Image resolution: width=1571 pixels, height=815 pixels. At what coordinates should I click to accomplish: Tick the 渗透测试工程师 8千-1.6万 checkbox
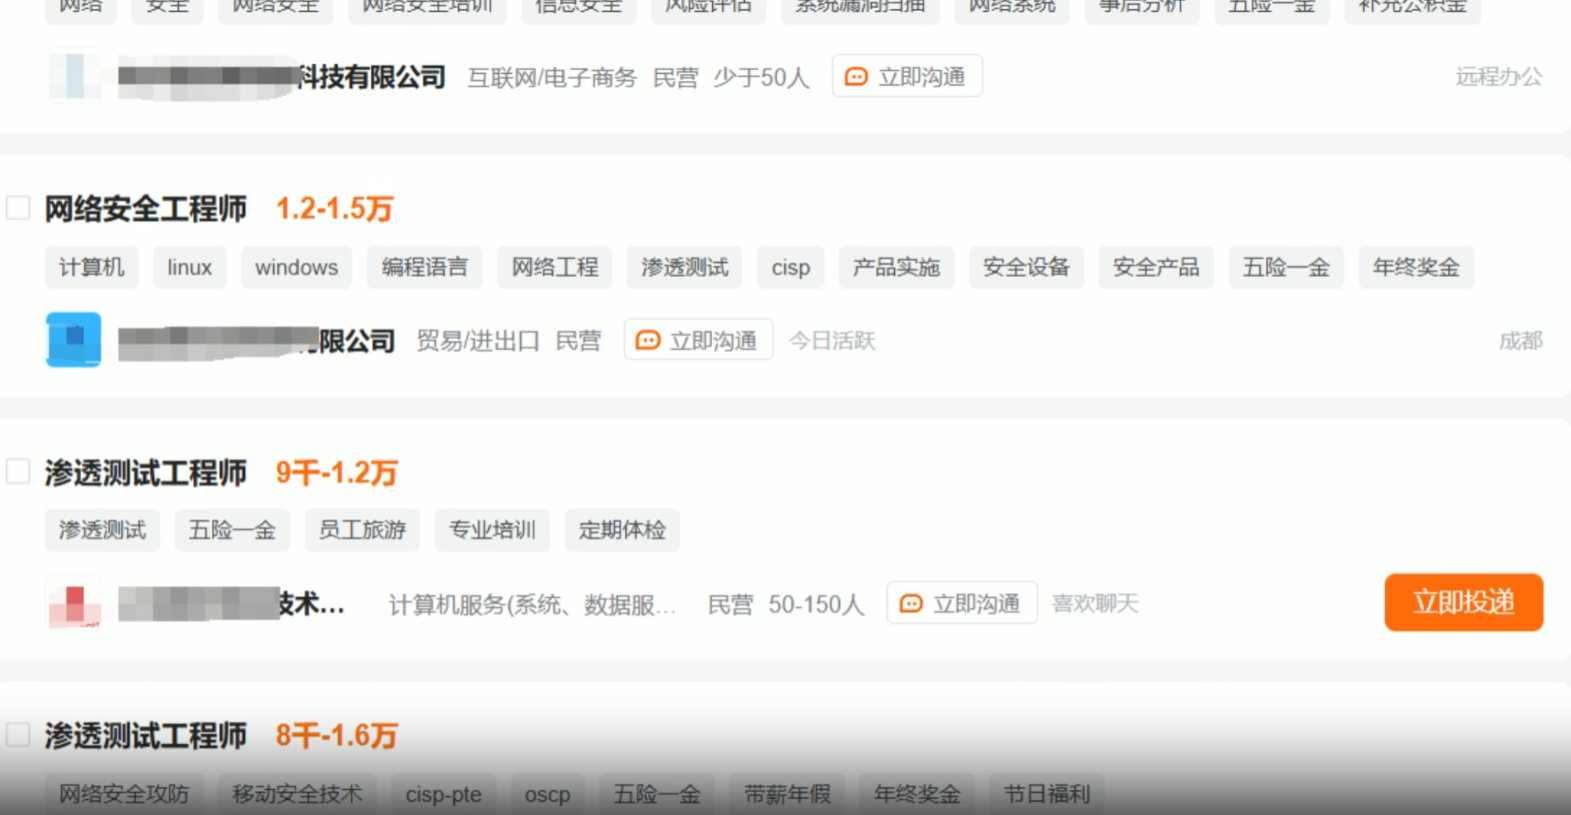(x=18, y=735)
